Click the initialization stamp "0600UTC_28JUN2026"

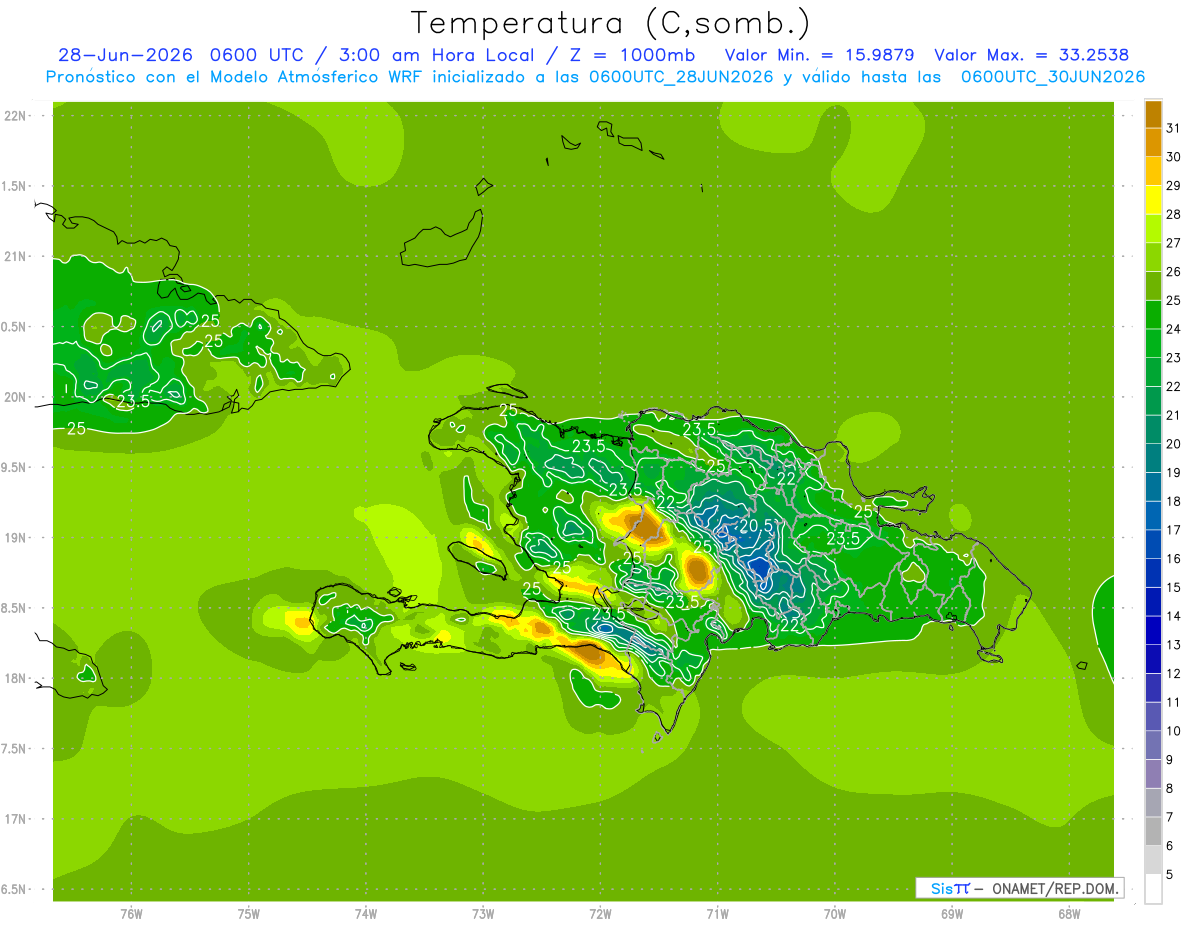pos(681,77)
